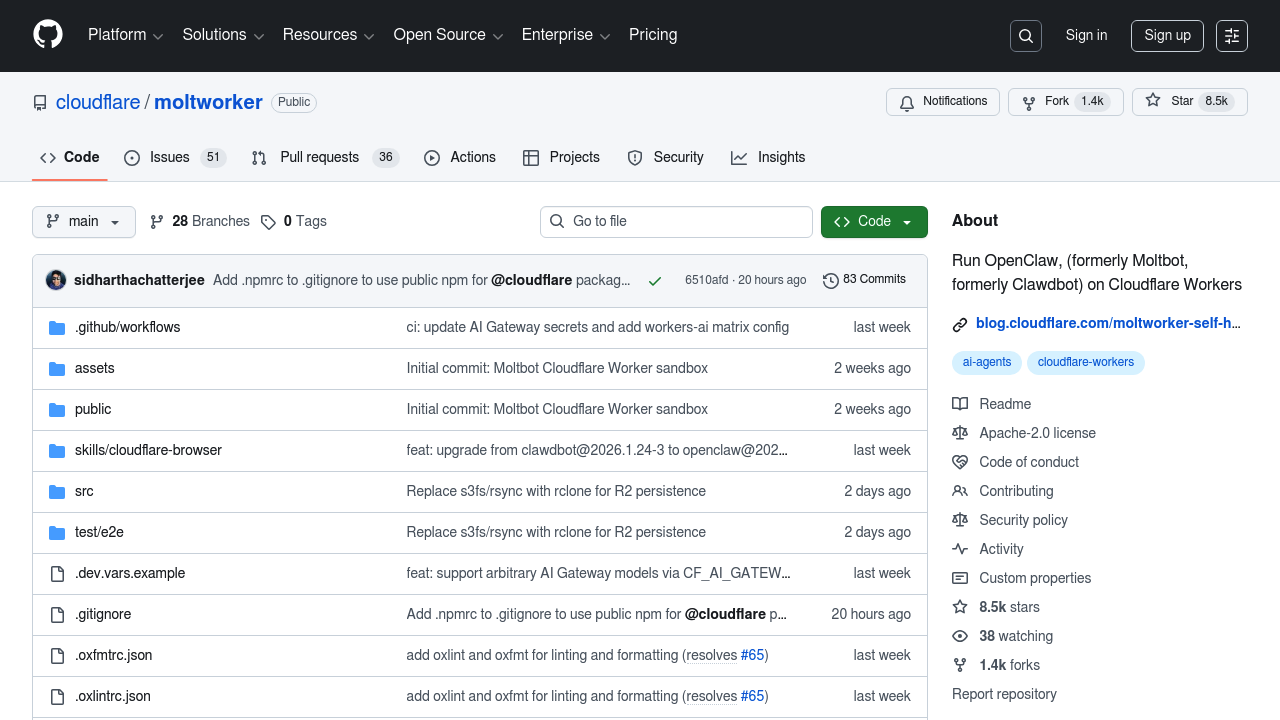The height and width of the screenshot is (720, 1280).
Task: Switch to the Issues tab
Action: click(174, 158)
